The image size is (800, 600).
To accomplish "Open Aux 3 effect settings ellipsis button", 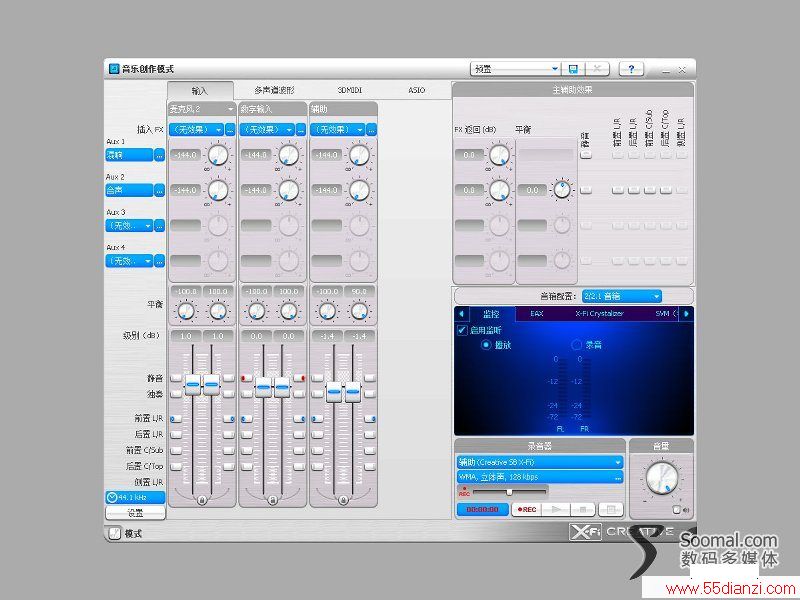I will (160, 226).
